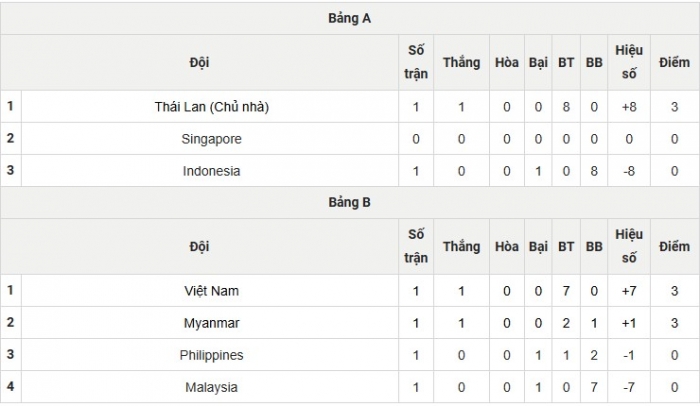Choose the Philippines team row

pyautogui.click(x=212, y=355)
